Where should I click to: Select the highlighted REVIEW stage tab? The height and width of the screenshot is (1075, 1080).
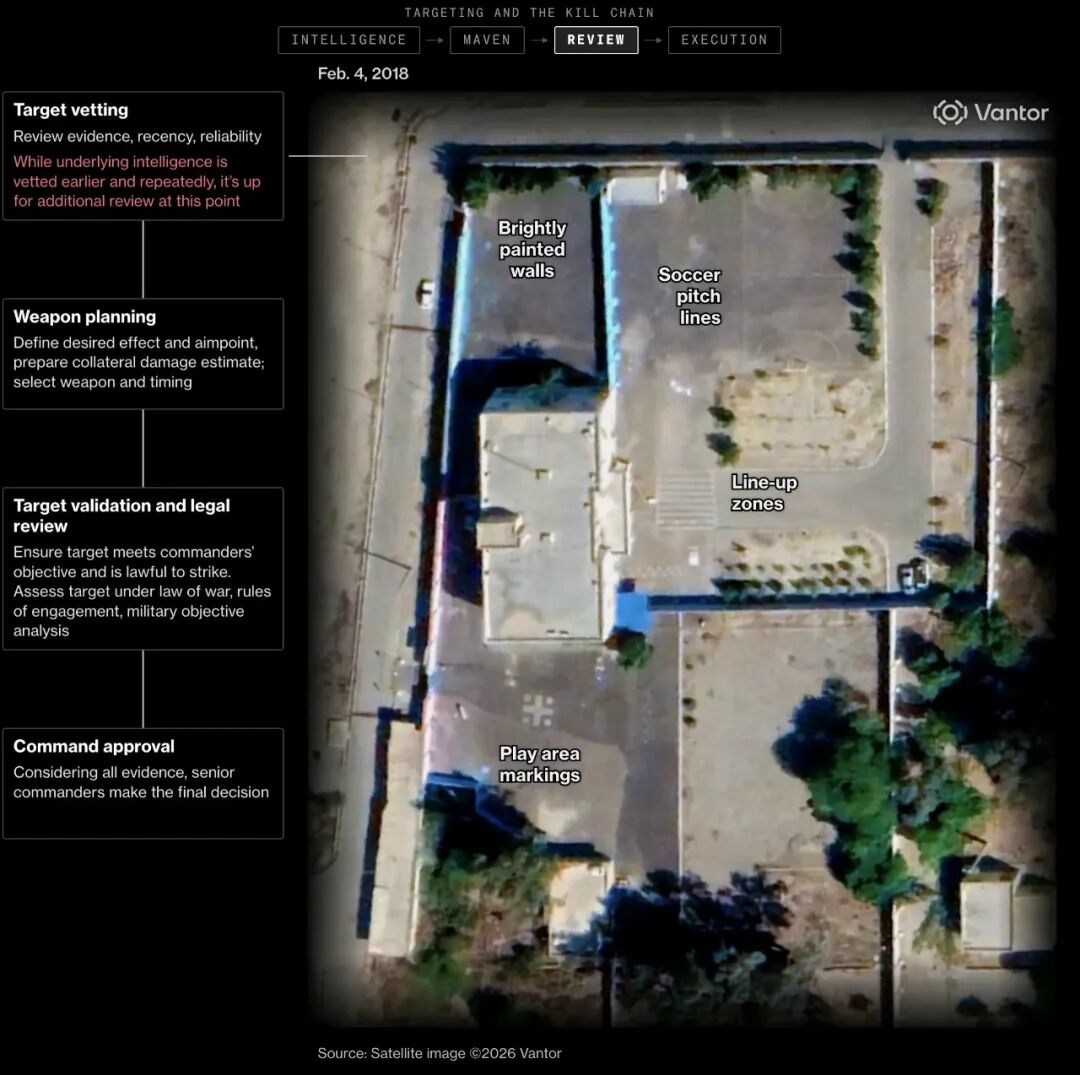(x=596, y=40)
